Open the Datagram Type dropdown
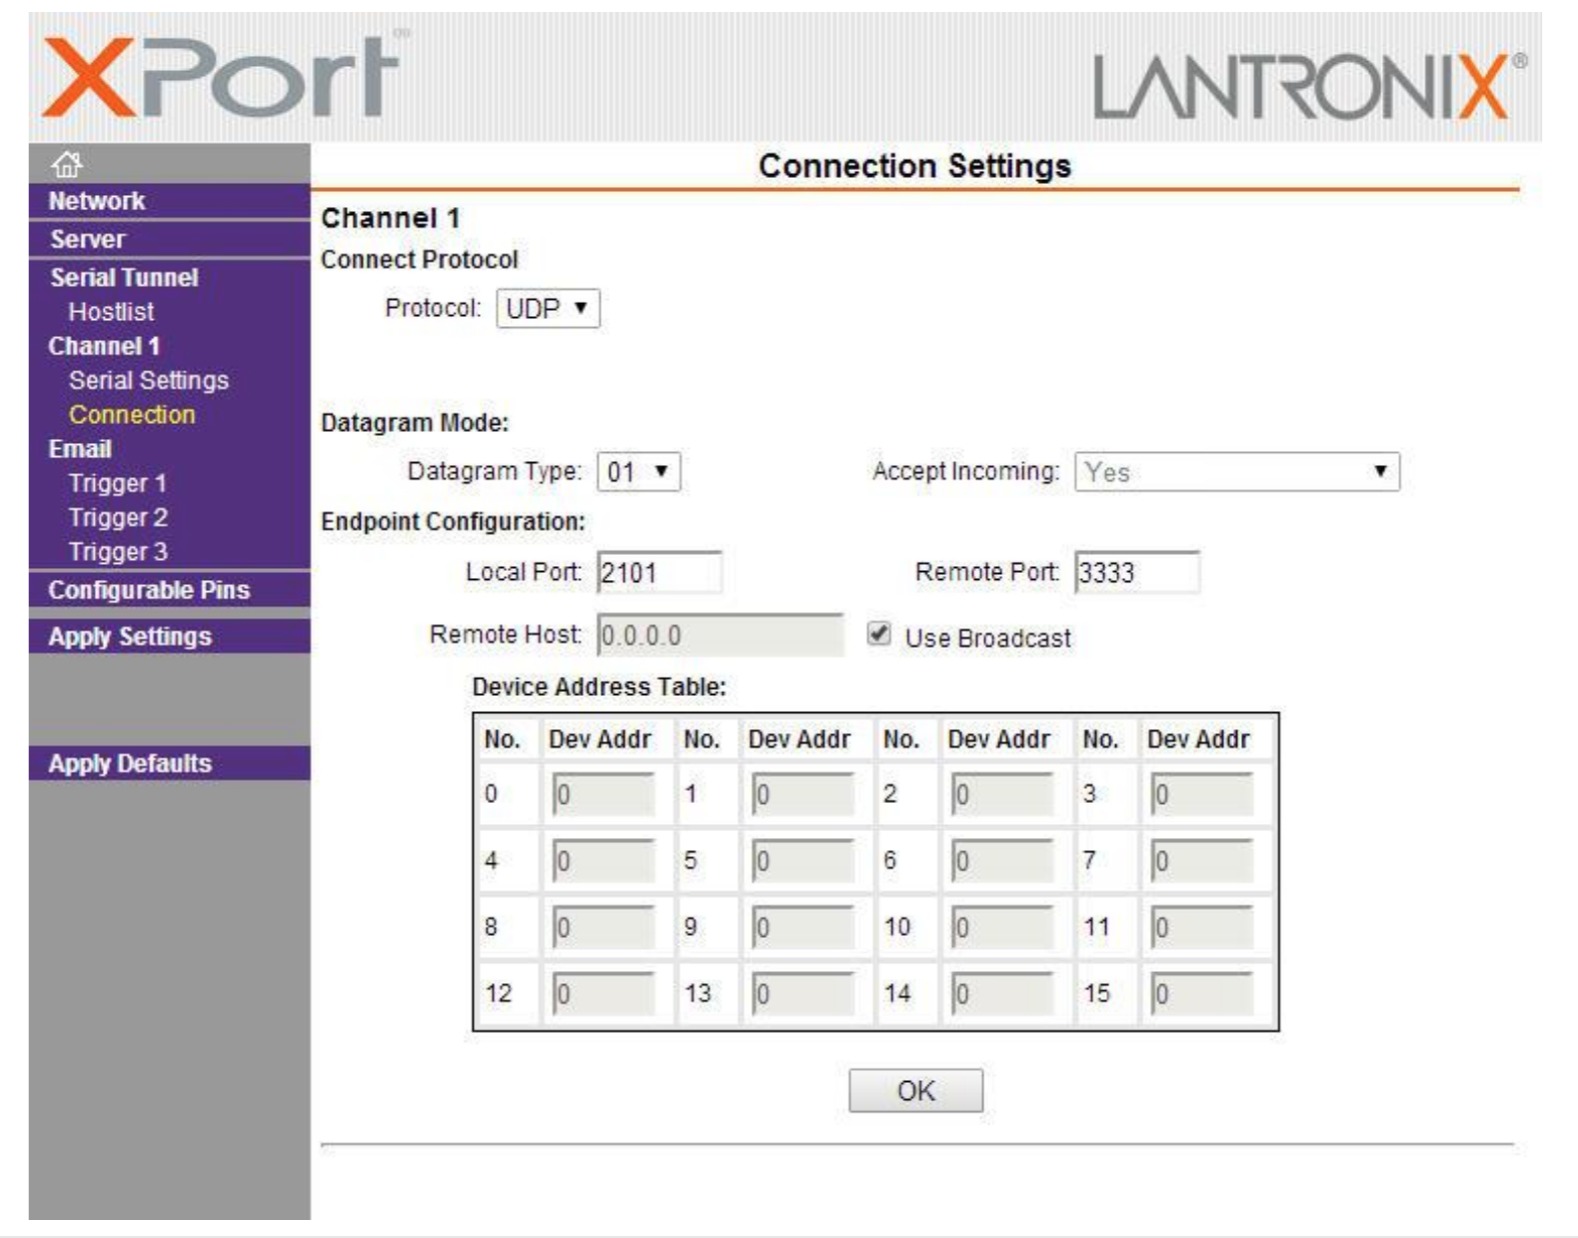Viewport: 1578px width, 1238px height. coord(638,472)
